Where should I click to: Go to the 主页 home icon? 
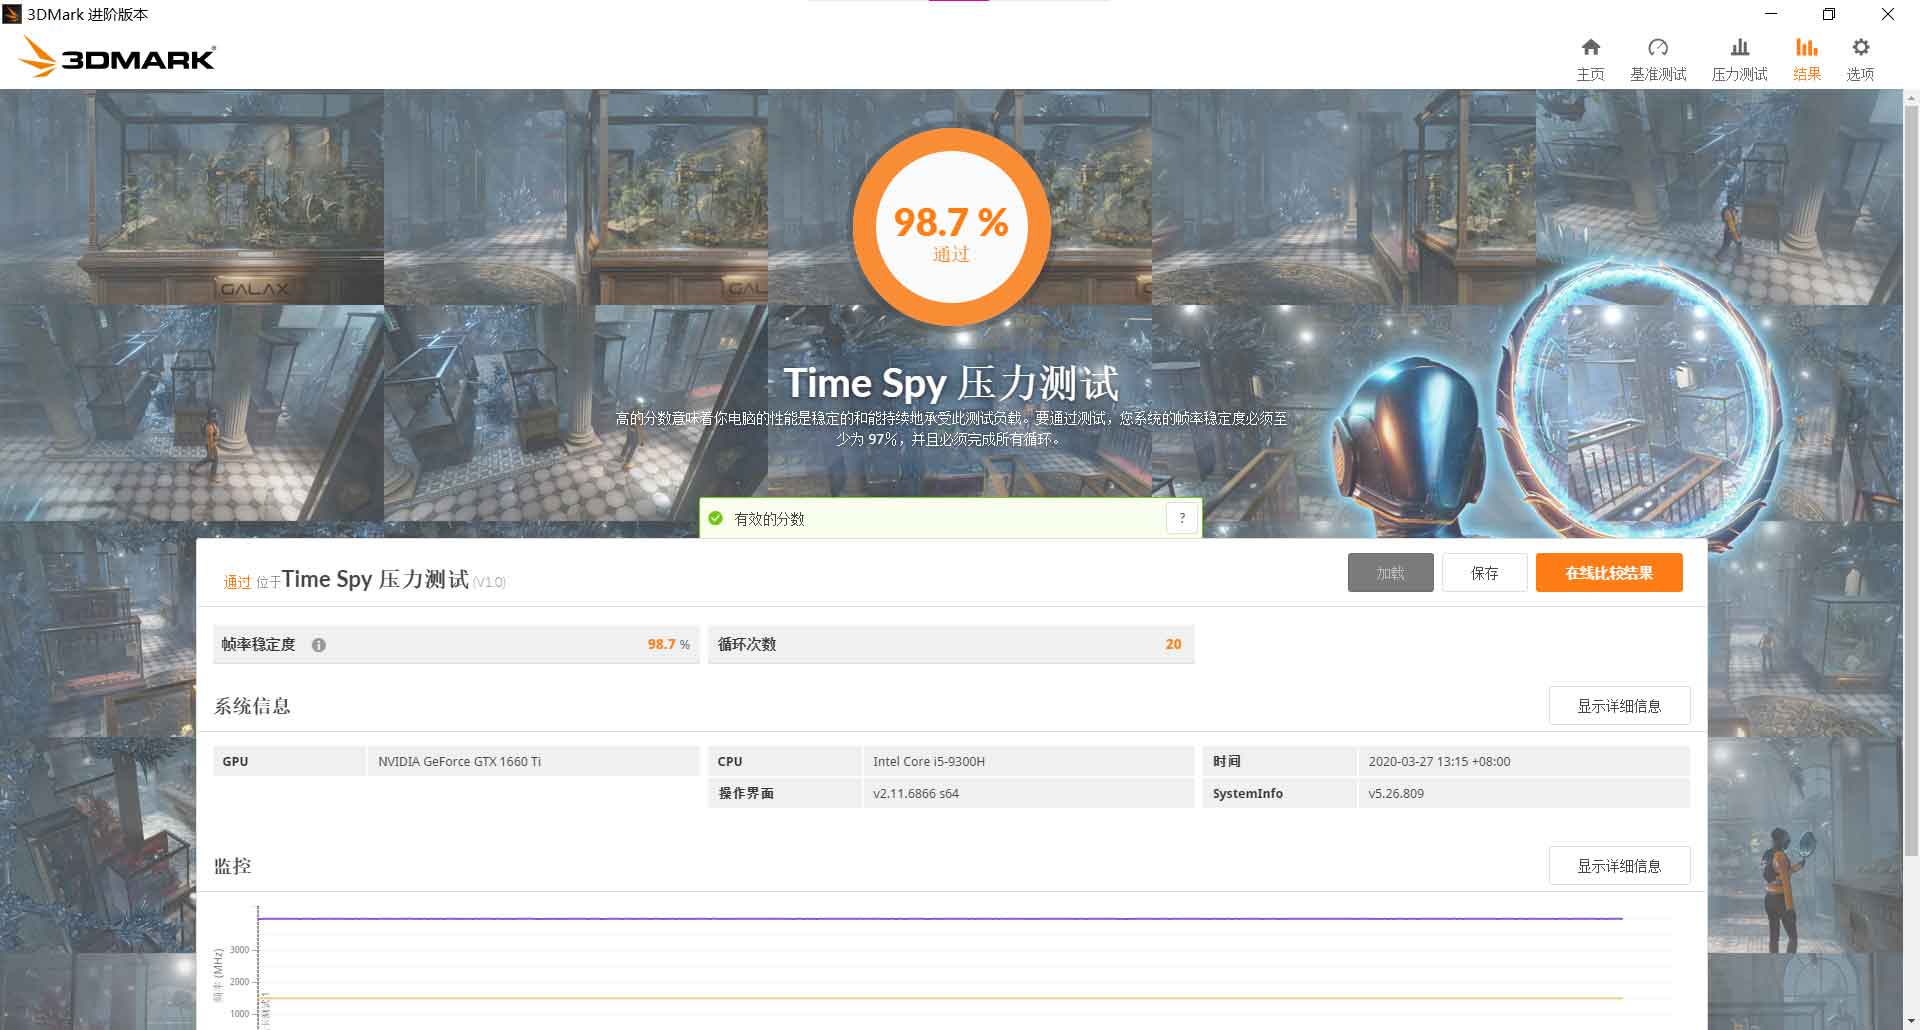point(1590,47)
